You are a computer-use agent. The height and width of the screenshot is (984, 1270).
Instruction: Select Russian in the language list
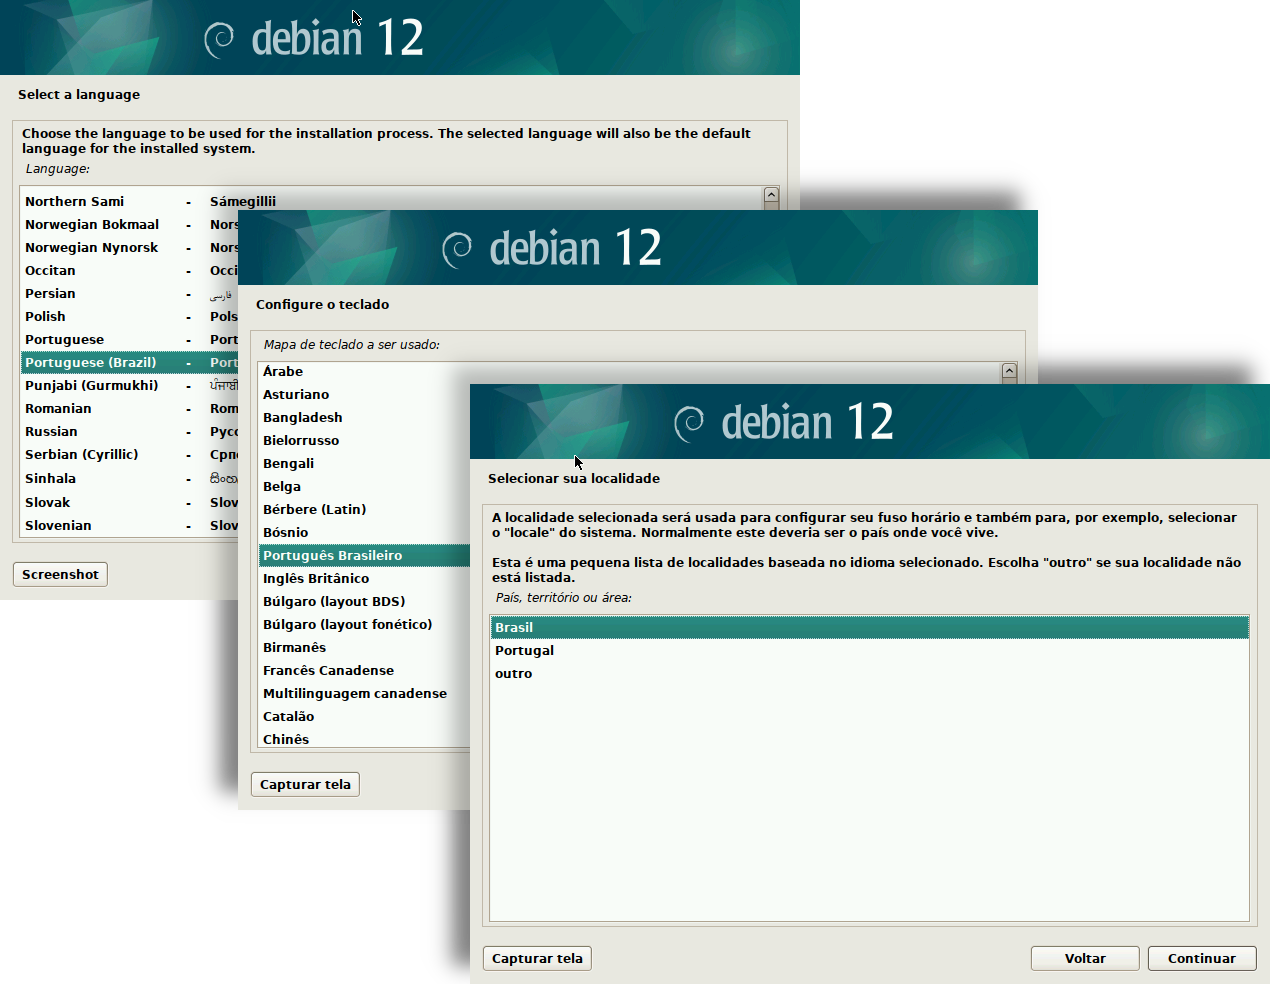pos(50,431)
